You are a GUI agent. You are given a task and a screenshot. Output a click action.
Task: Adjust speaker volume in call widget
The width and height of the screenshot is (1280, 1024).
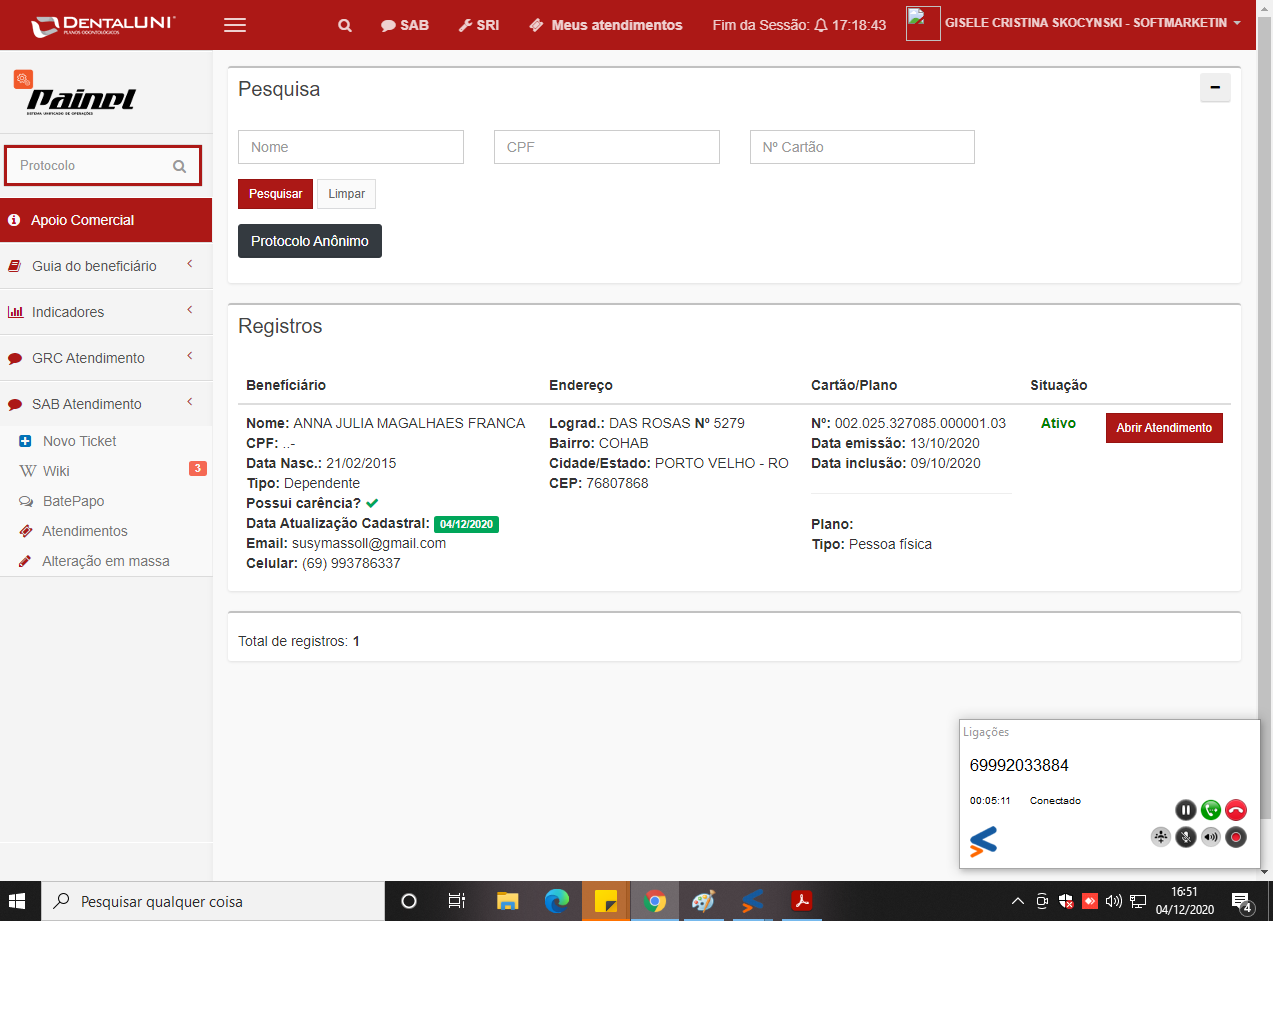[x=1211, y=837]
